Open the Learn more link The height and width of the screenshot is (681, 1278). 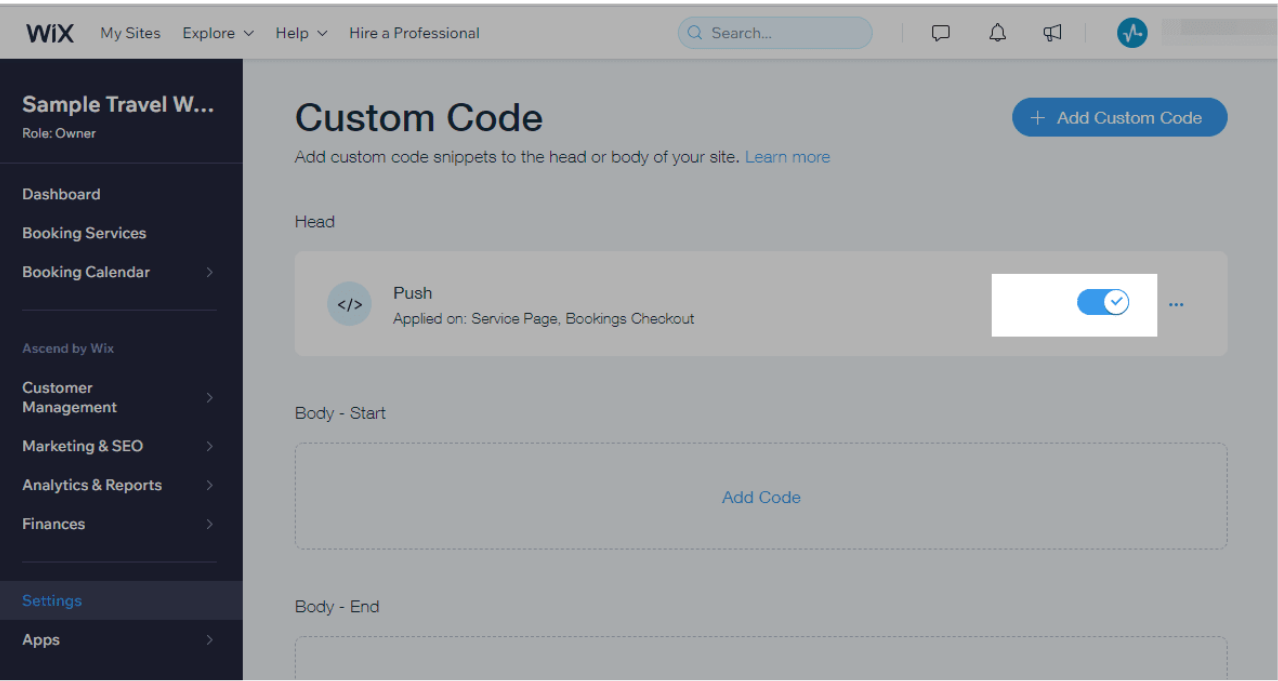tap(787, 157)
